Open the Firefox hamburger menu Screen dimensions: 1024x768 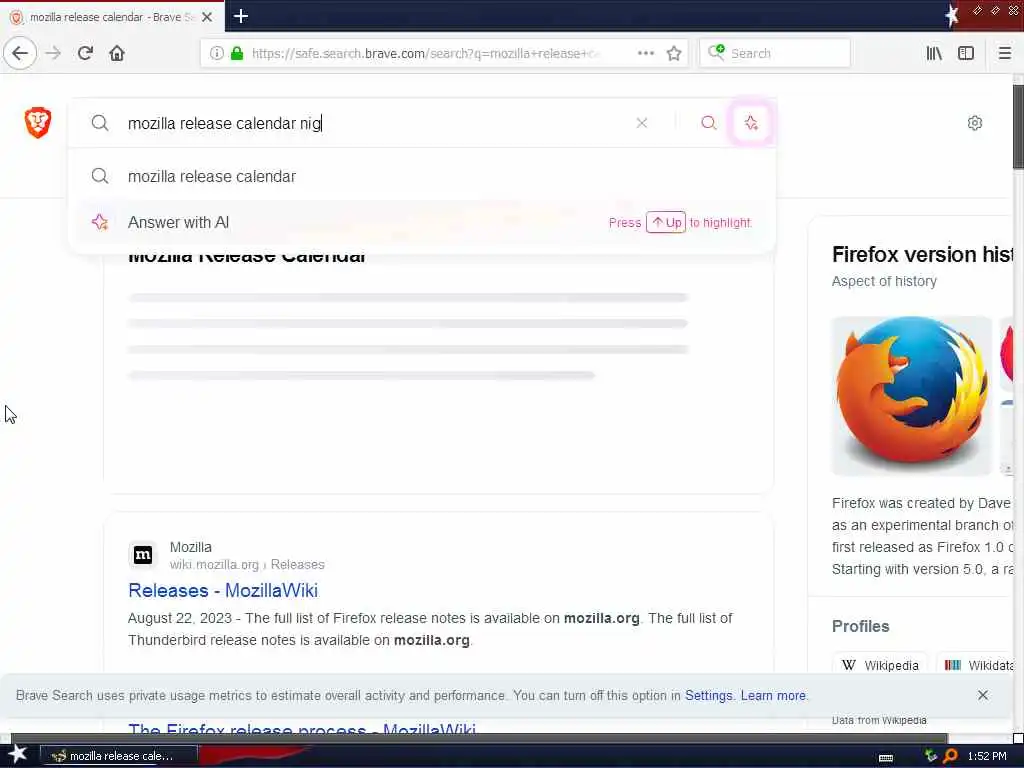[x=1004, y=53]
